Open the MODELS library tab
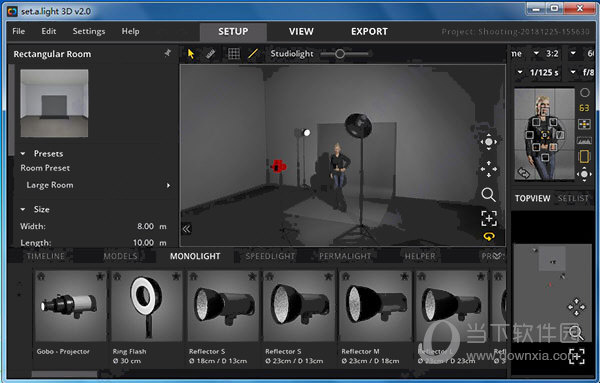600x383 pixels. coord(120,256)
